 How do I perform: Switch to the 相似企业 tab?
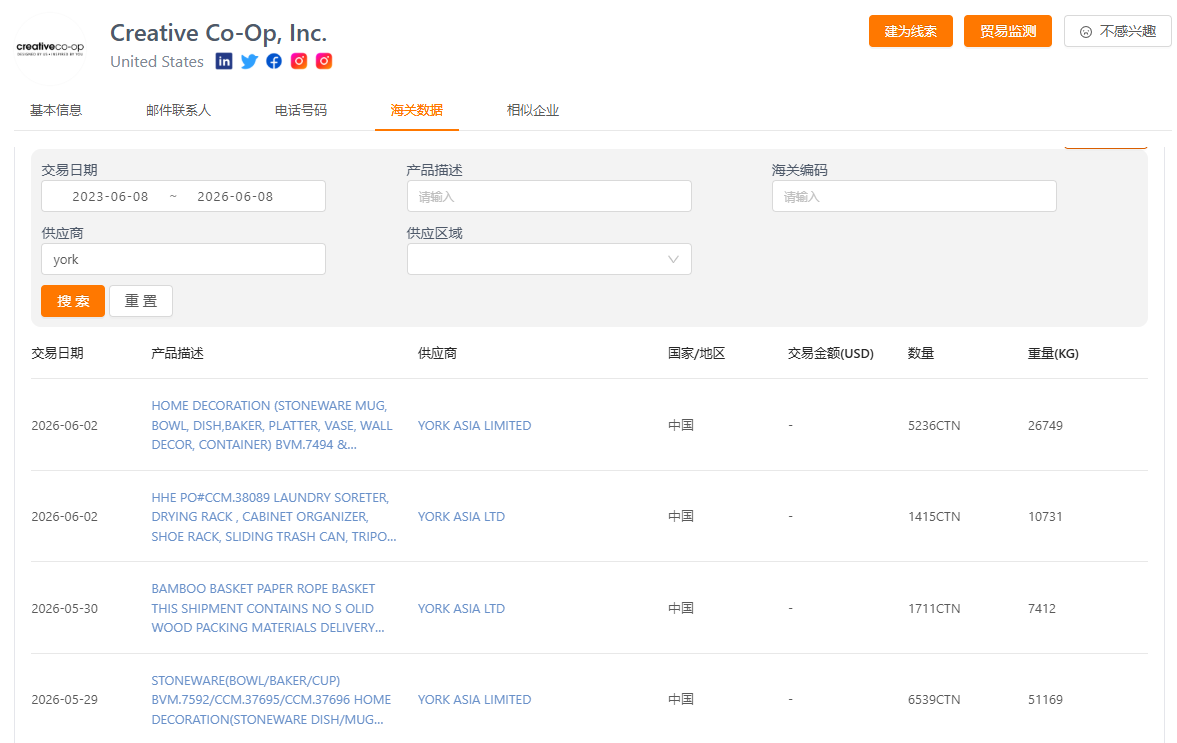[x=533, y=110]
